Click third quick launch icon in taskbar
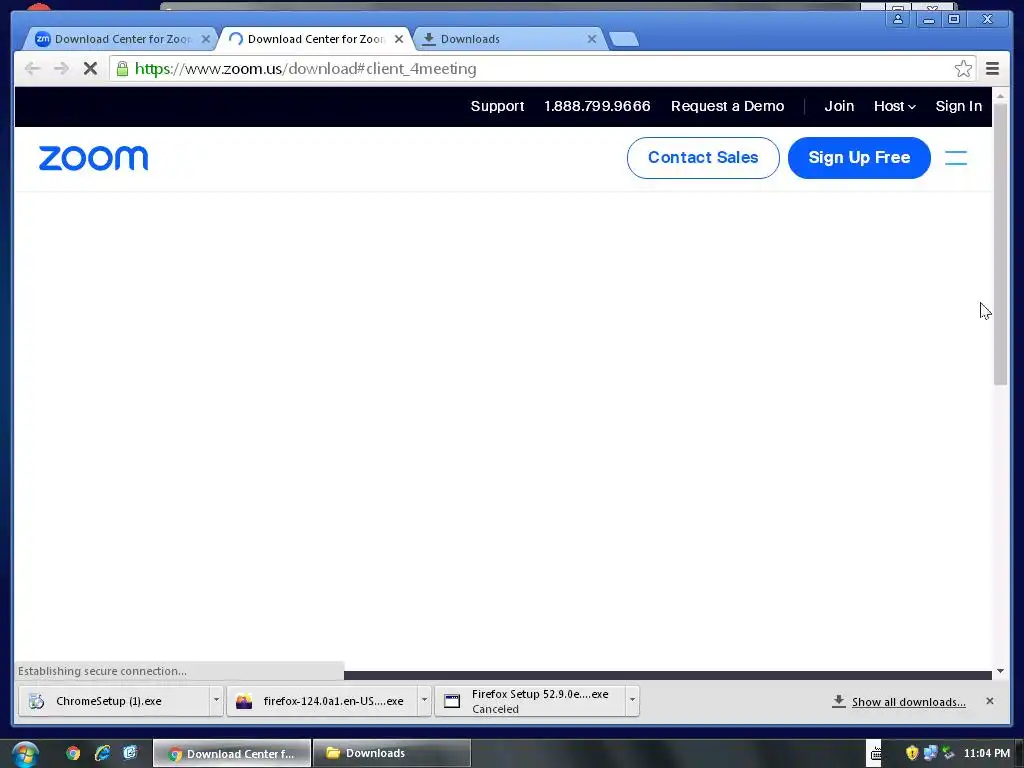 point(131,753)
